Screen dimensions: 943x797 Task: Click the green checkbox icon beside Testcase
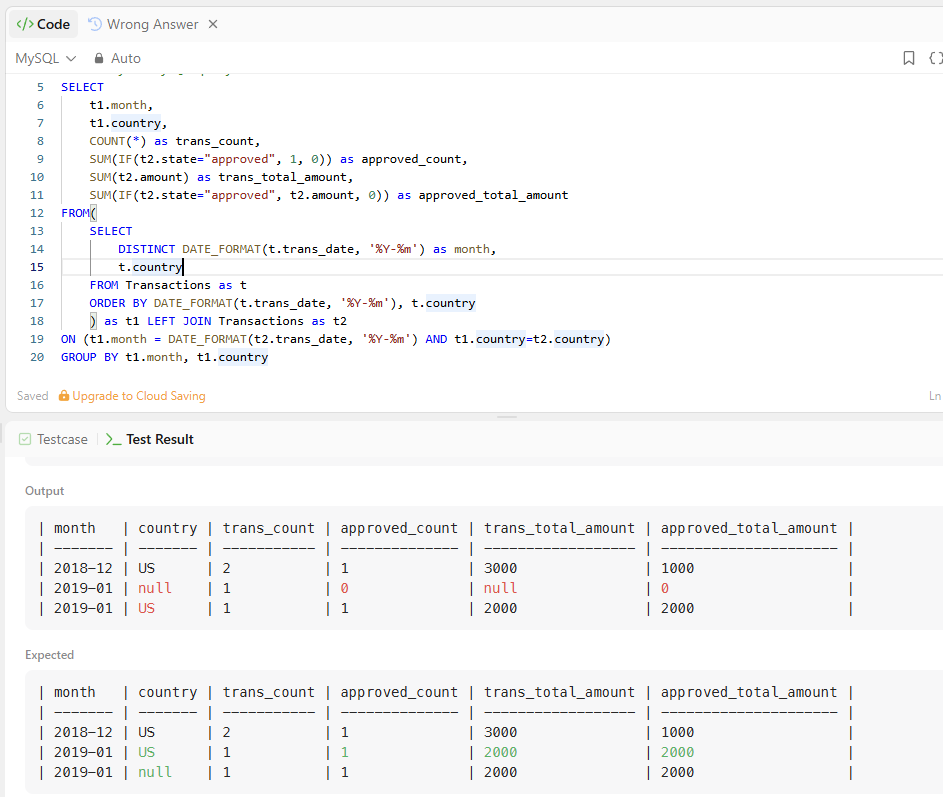point(25,439)
